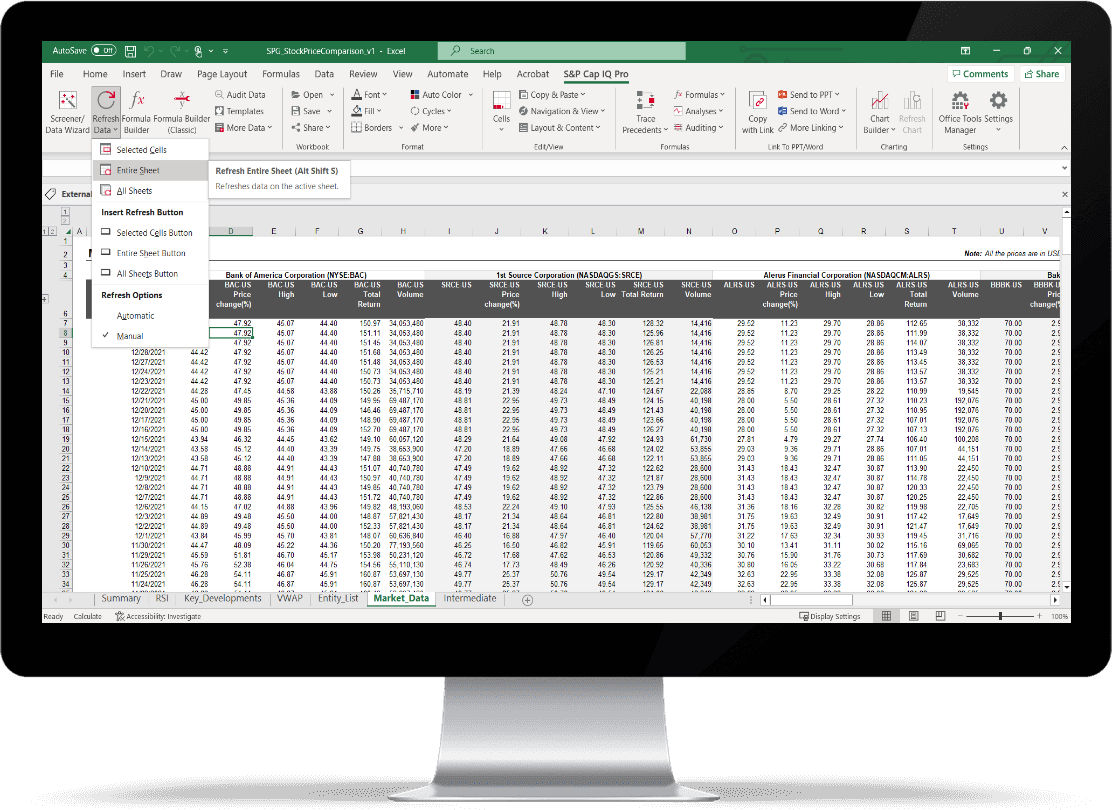
Task: Click the vertical scrollbar down arrow
Action: click(1066, 587)
